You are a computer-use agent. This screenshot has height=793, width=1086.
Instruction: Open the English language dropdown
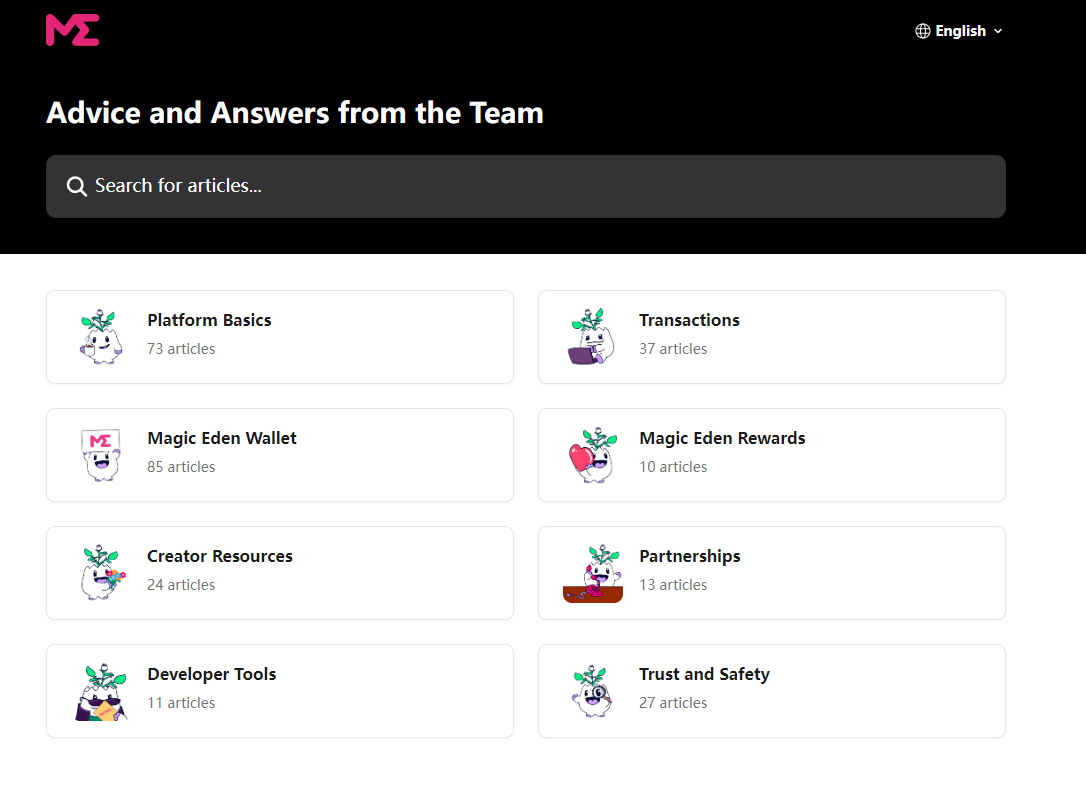click(959, 31)
